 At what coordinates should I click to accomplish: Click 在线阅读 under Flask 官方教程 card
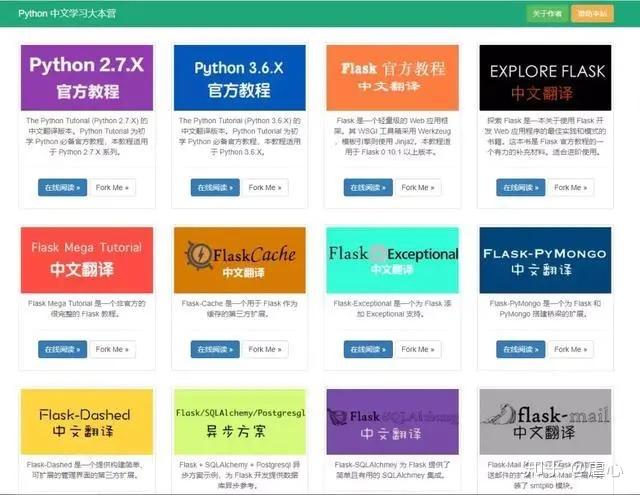368,187
